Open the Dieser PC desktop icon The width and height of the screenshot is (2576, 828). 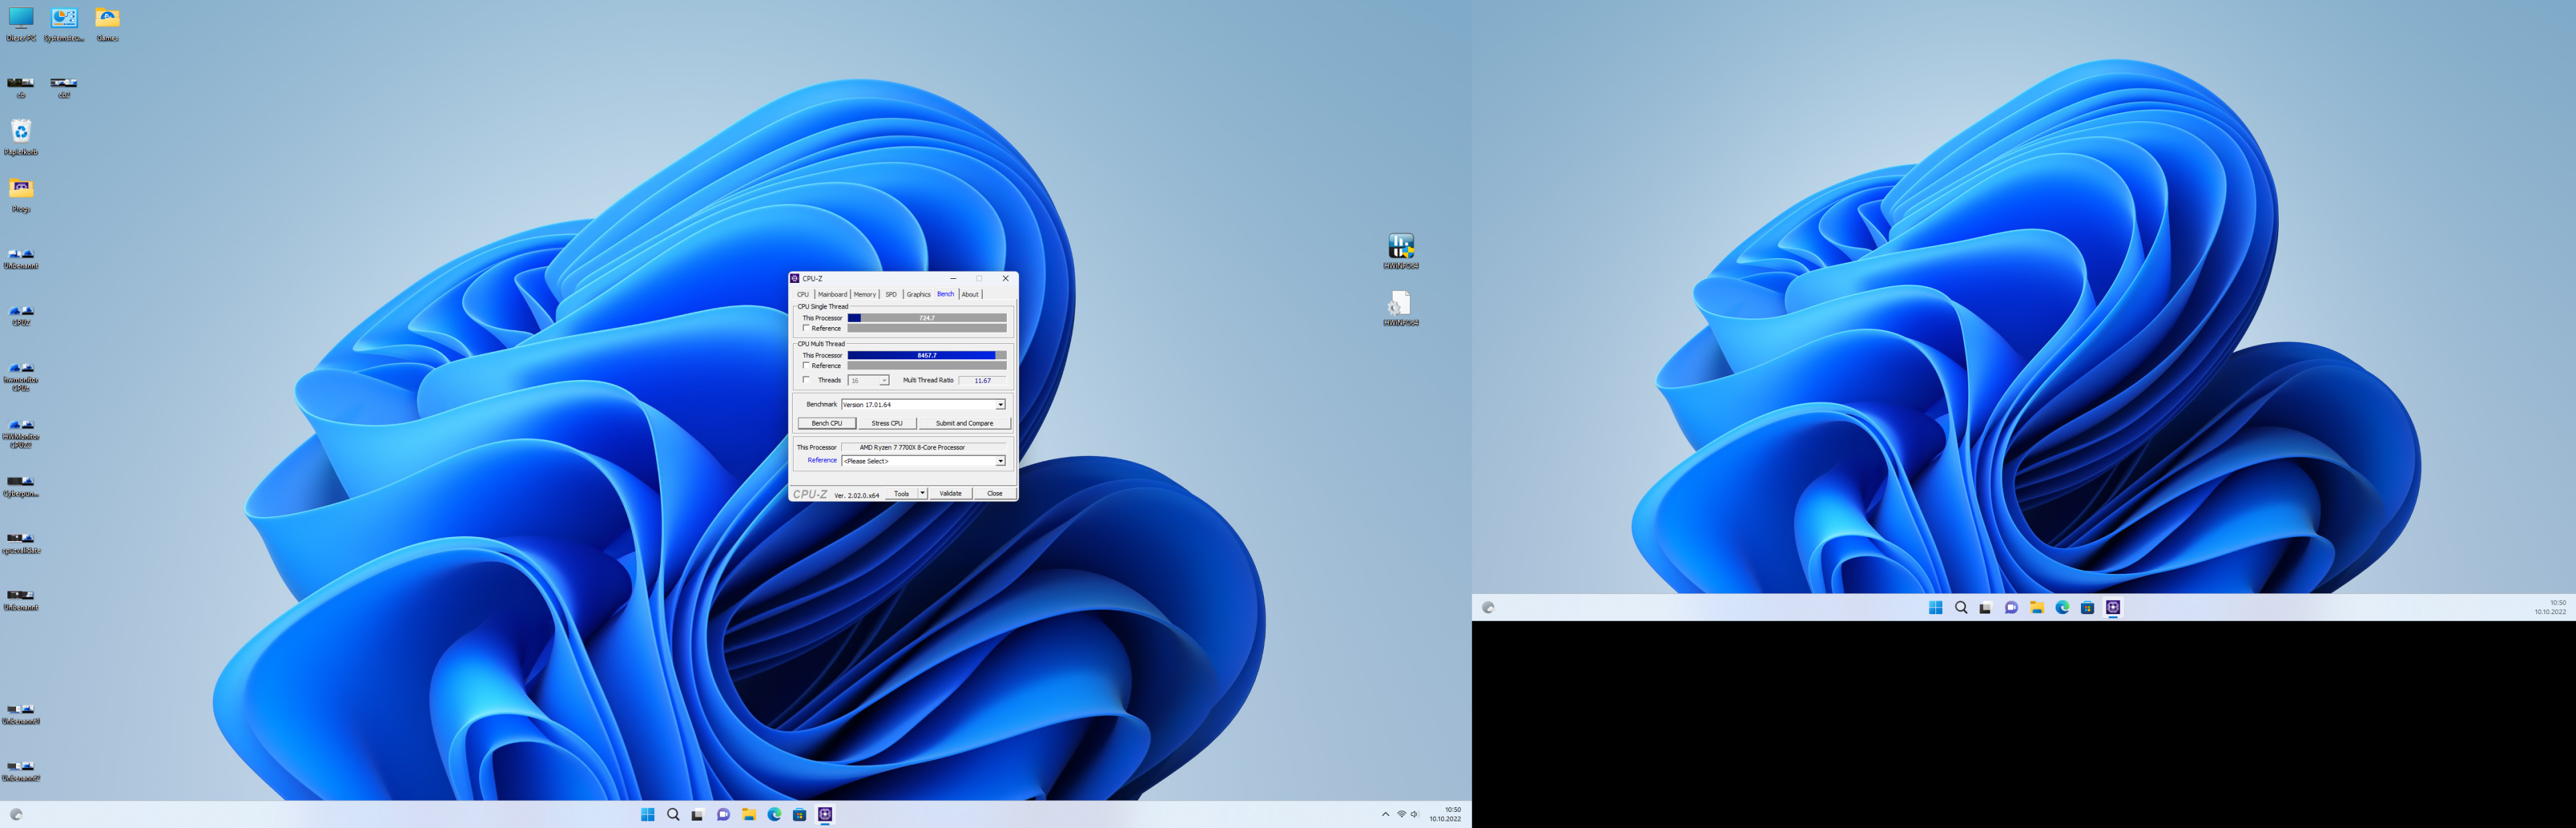click(21, 18)
